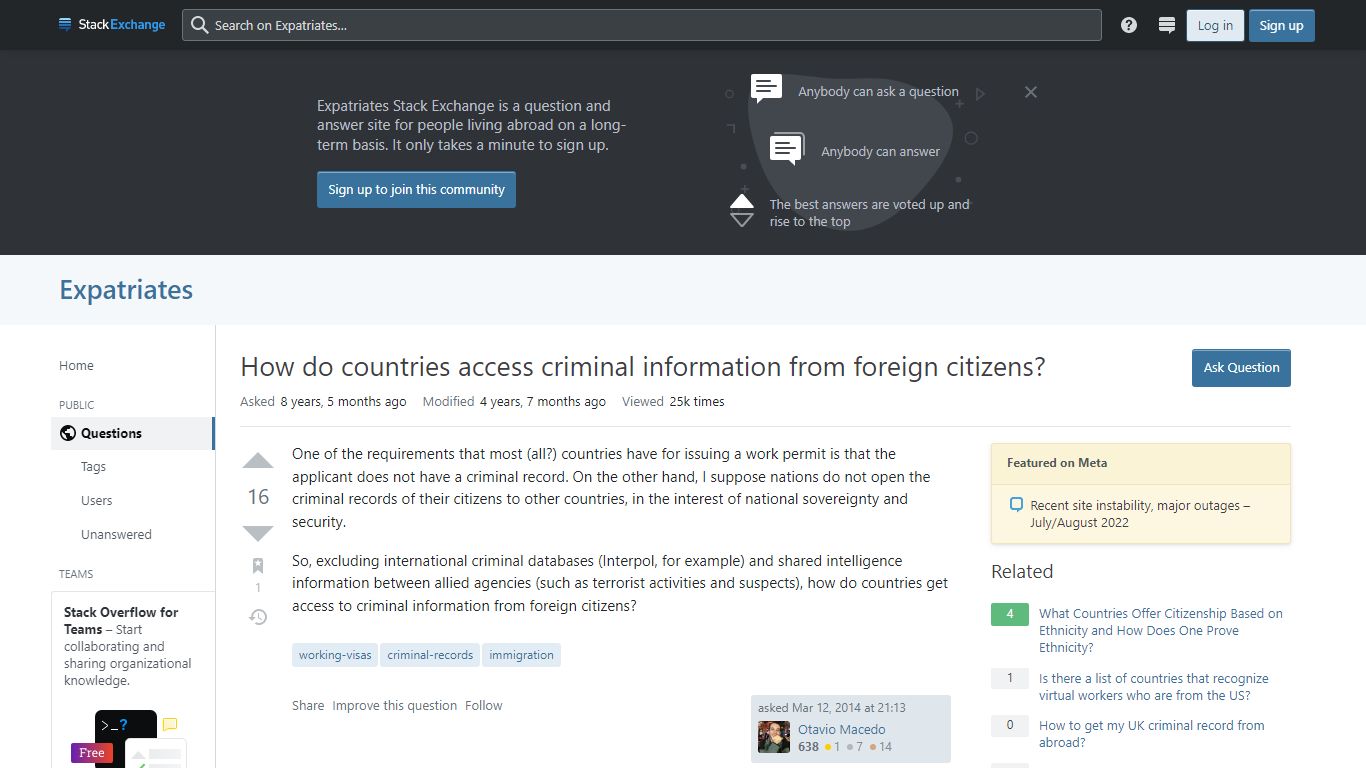The image size is (1366, 768).
Task: Open Unanswered in the left sidebar
Action: [x=116, y=534]
